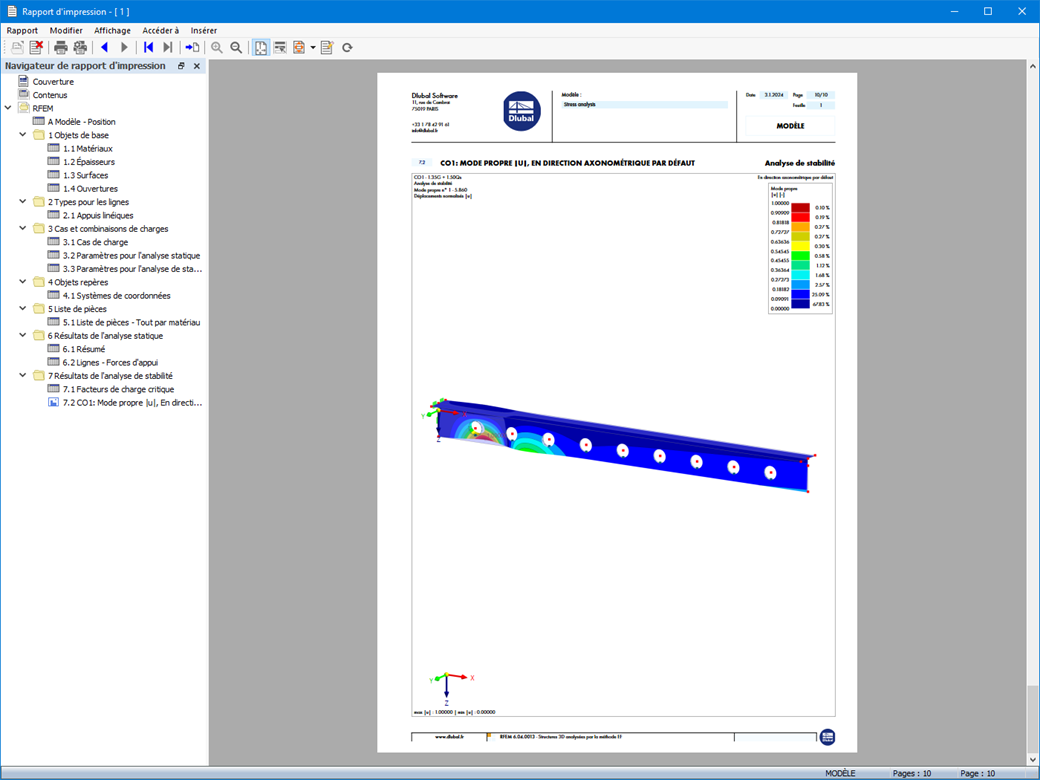Click the Page : 10 status bar field
Screen dimensions: 1040x780
coord(978,773)
